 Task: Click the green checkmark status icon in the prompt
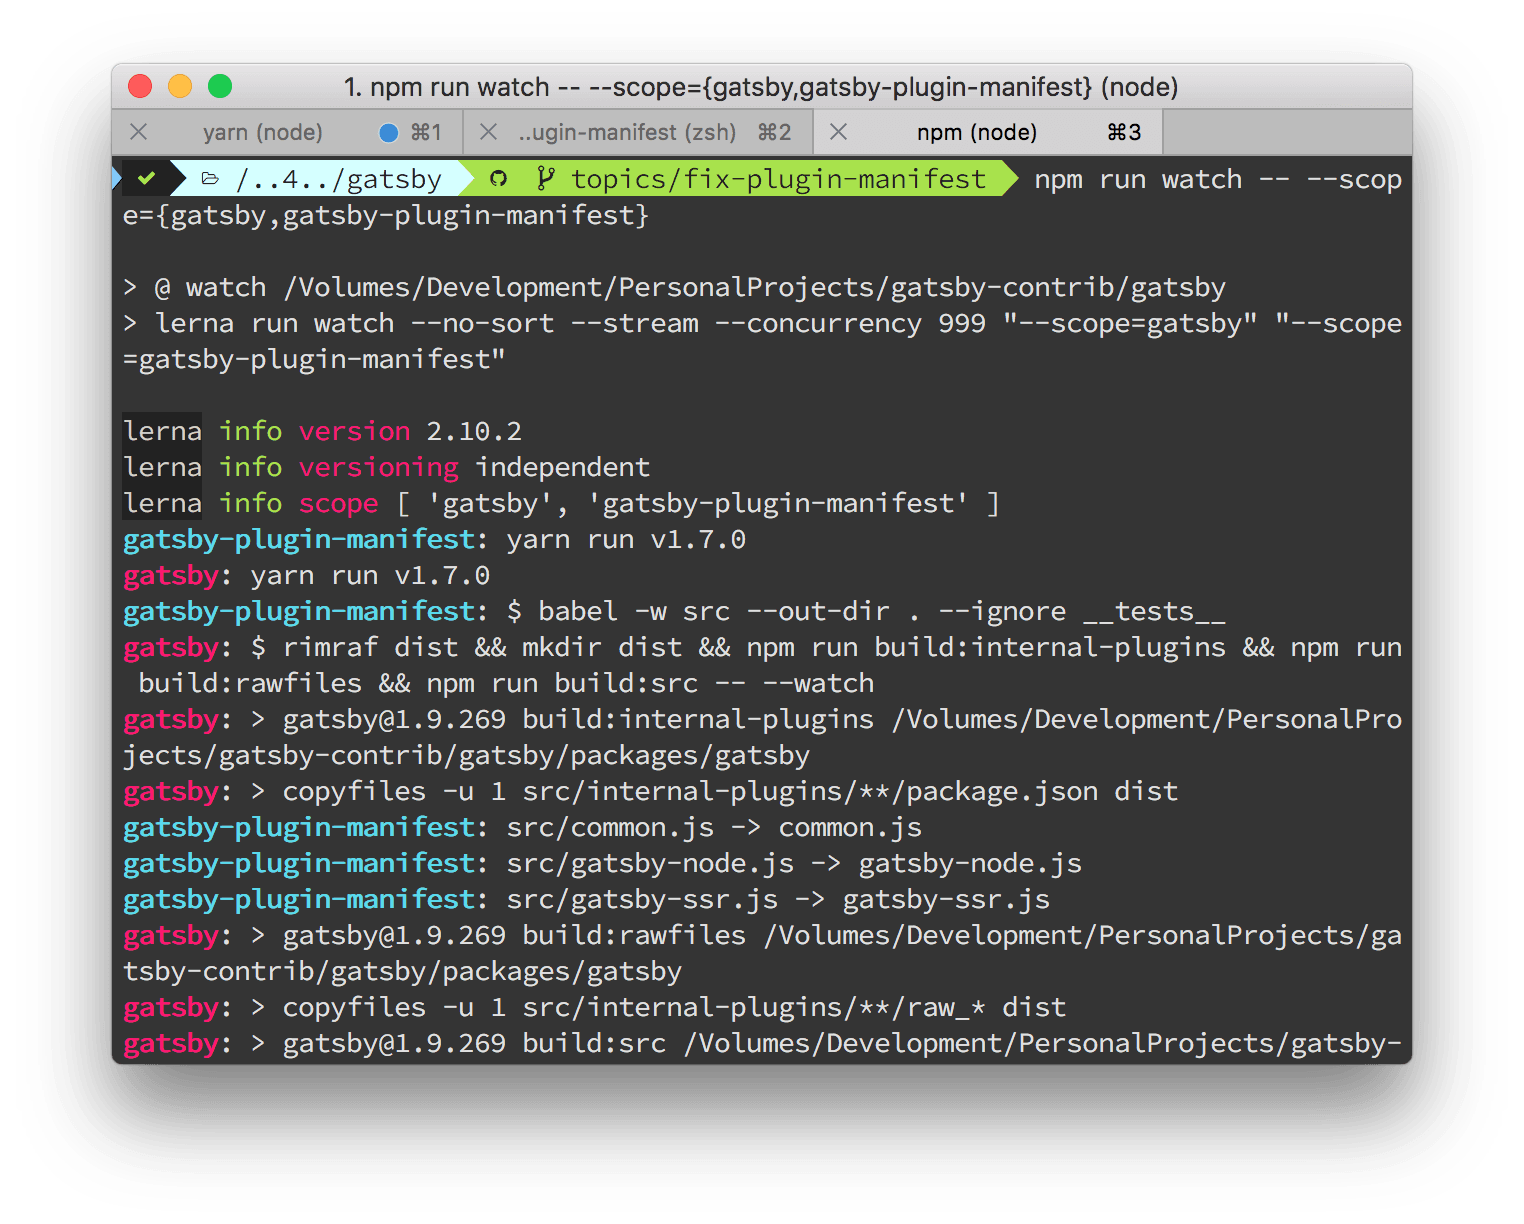point(147,178)
